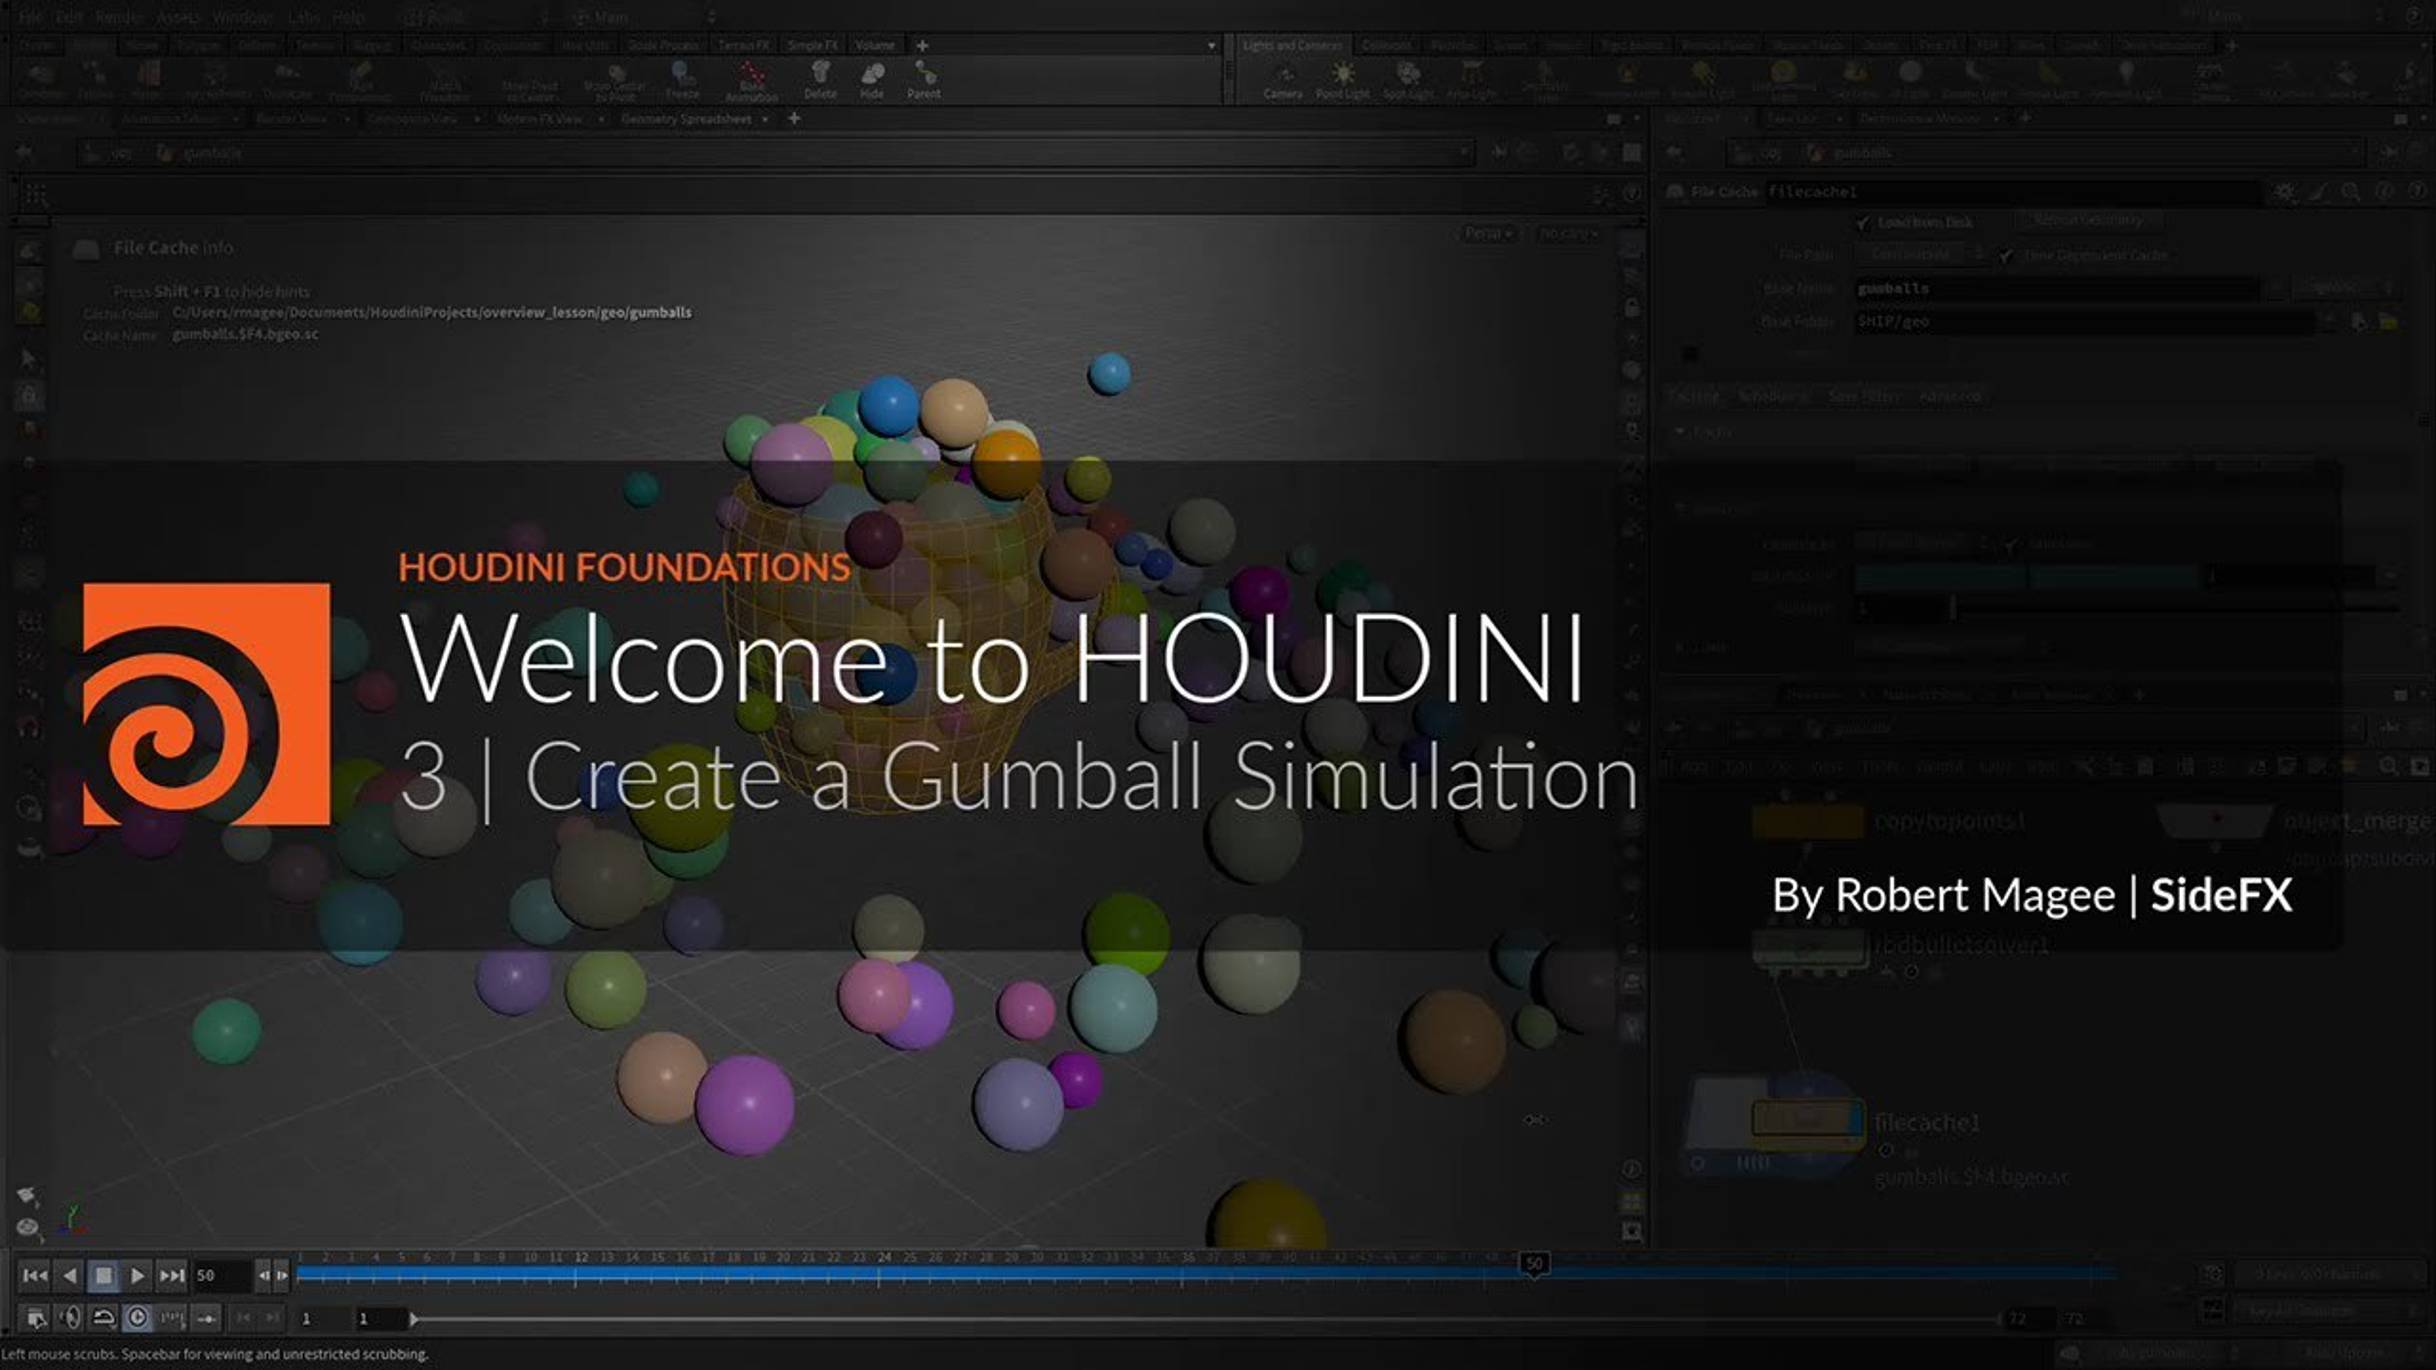Toggle Time Dependent Cache off

point(2006,255)
